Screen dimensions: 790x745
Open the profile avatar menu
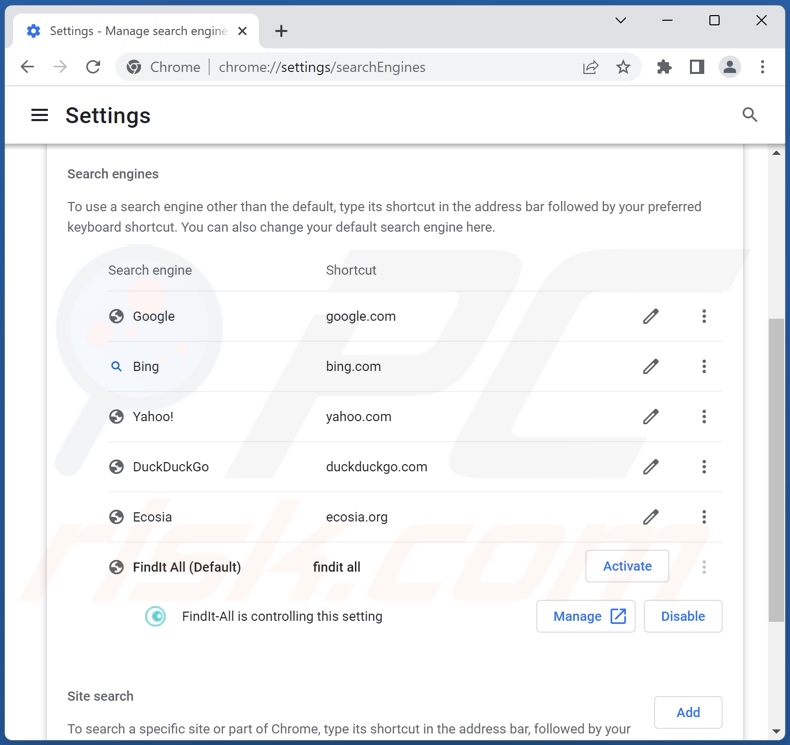730,67
